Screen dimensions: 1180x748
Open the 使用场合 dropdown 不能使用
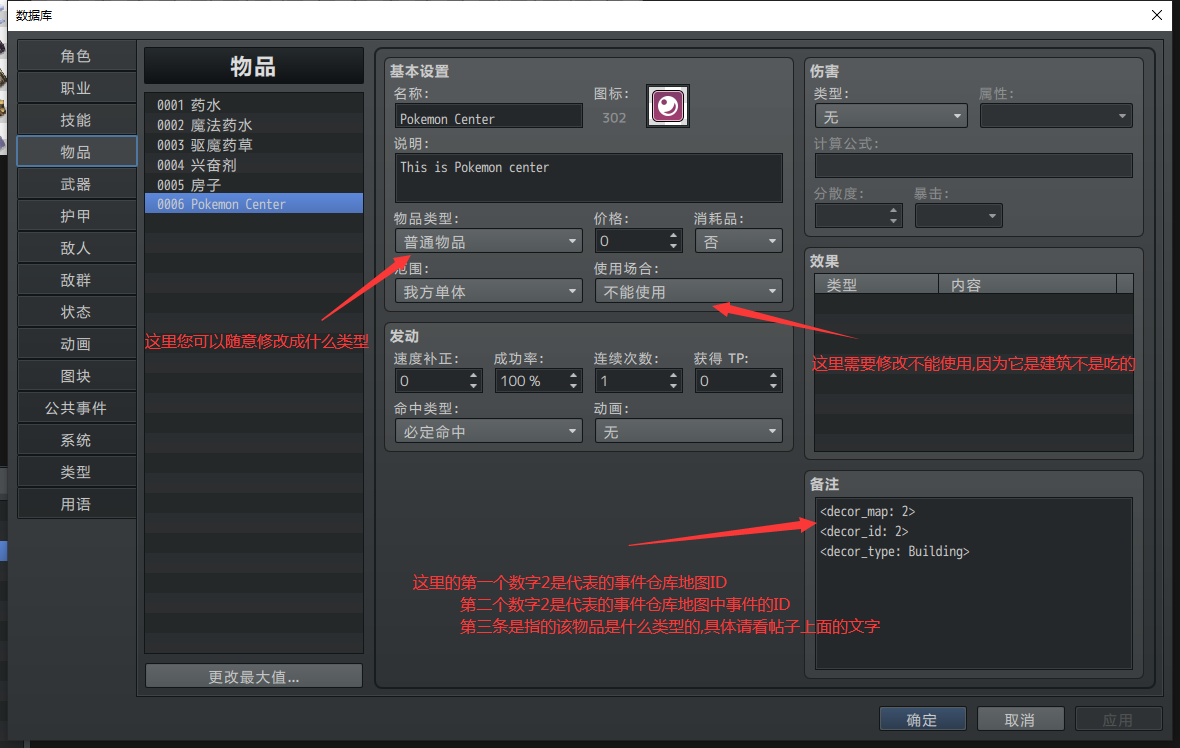tap(688, 292)
